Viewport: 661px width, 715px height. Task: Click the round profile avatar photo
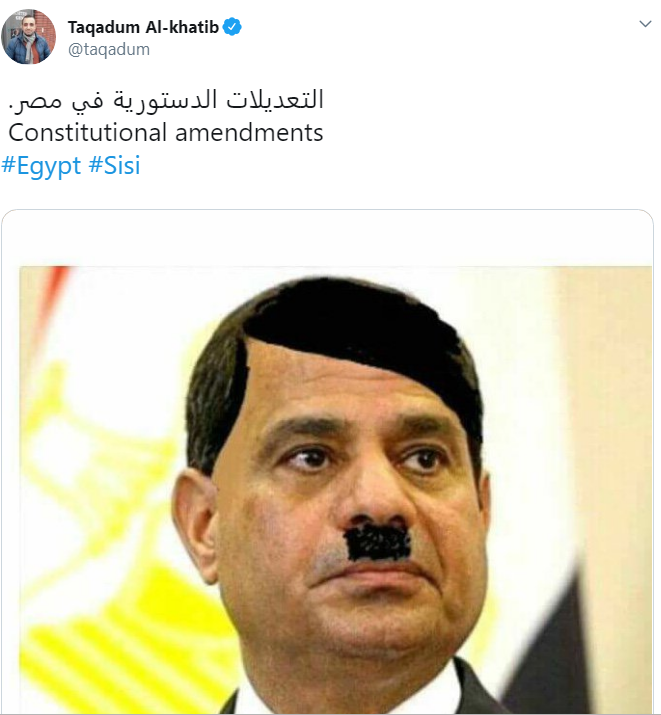click(29, 36)
